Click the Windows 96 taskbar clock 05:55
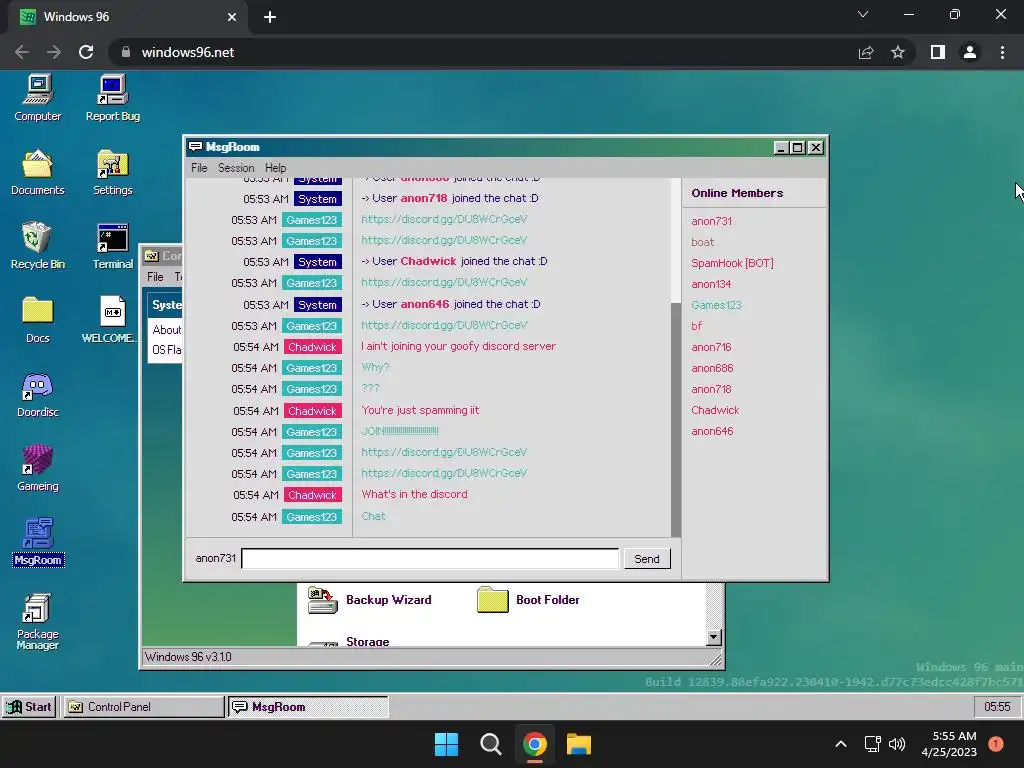 tap(997, 707)
